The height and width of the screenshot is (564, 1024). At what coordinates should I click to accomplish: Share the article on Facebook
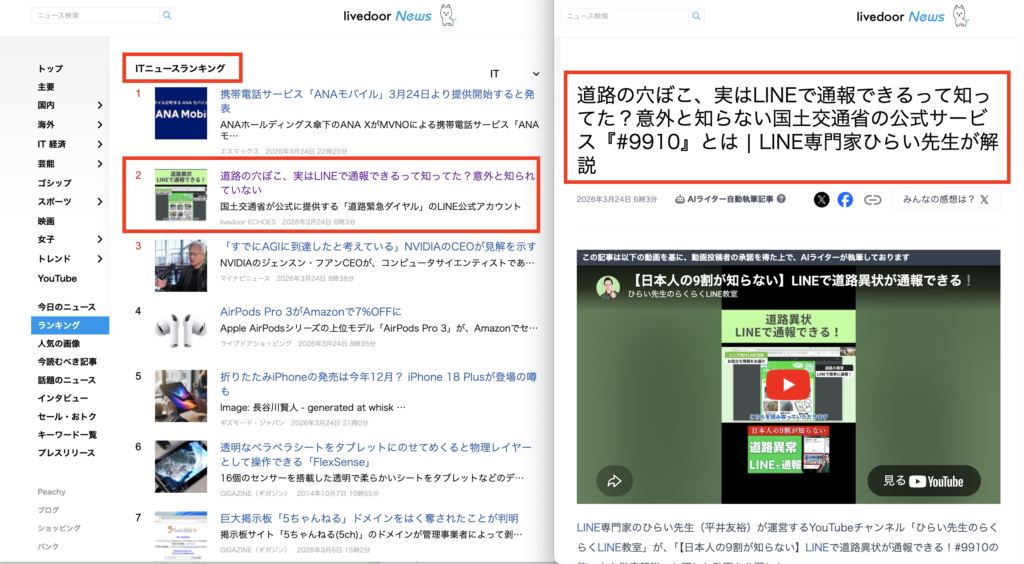tap(845, 199)
